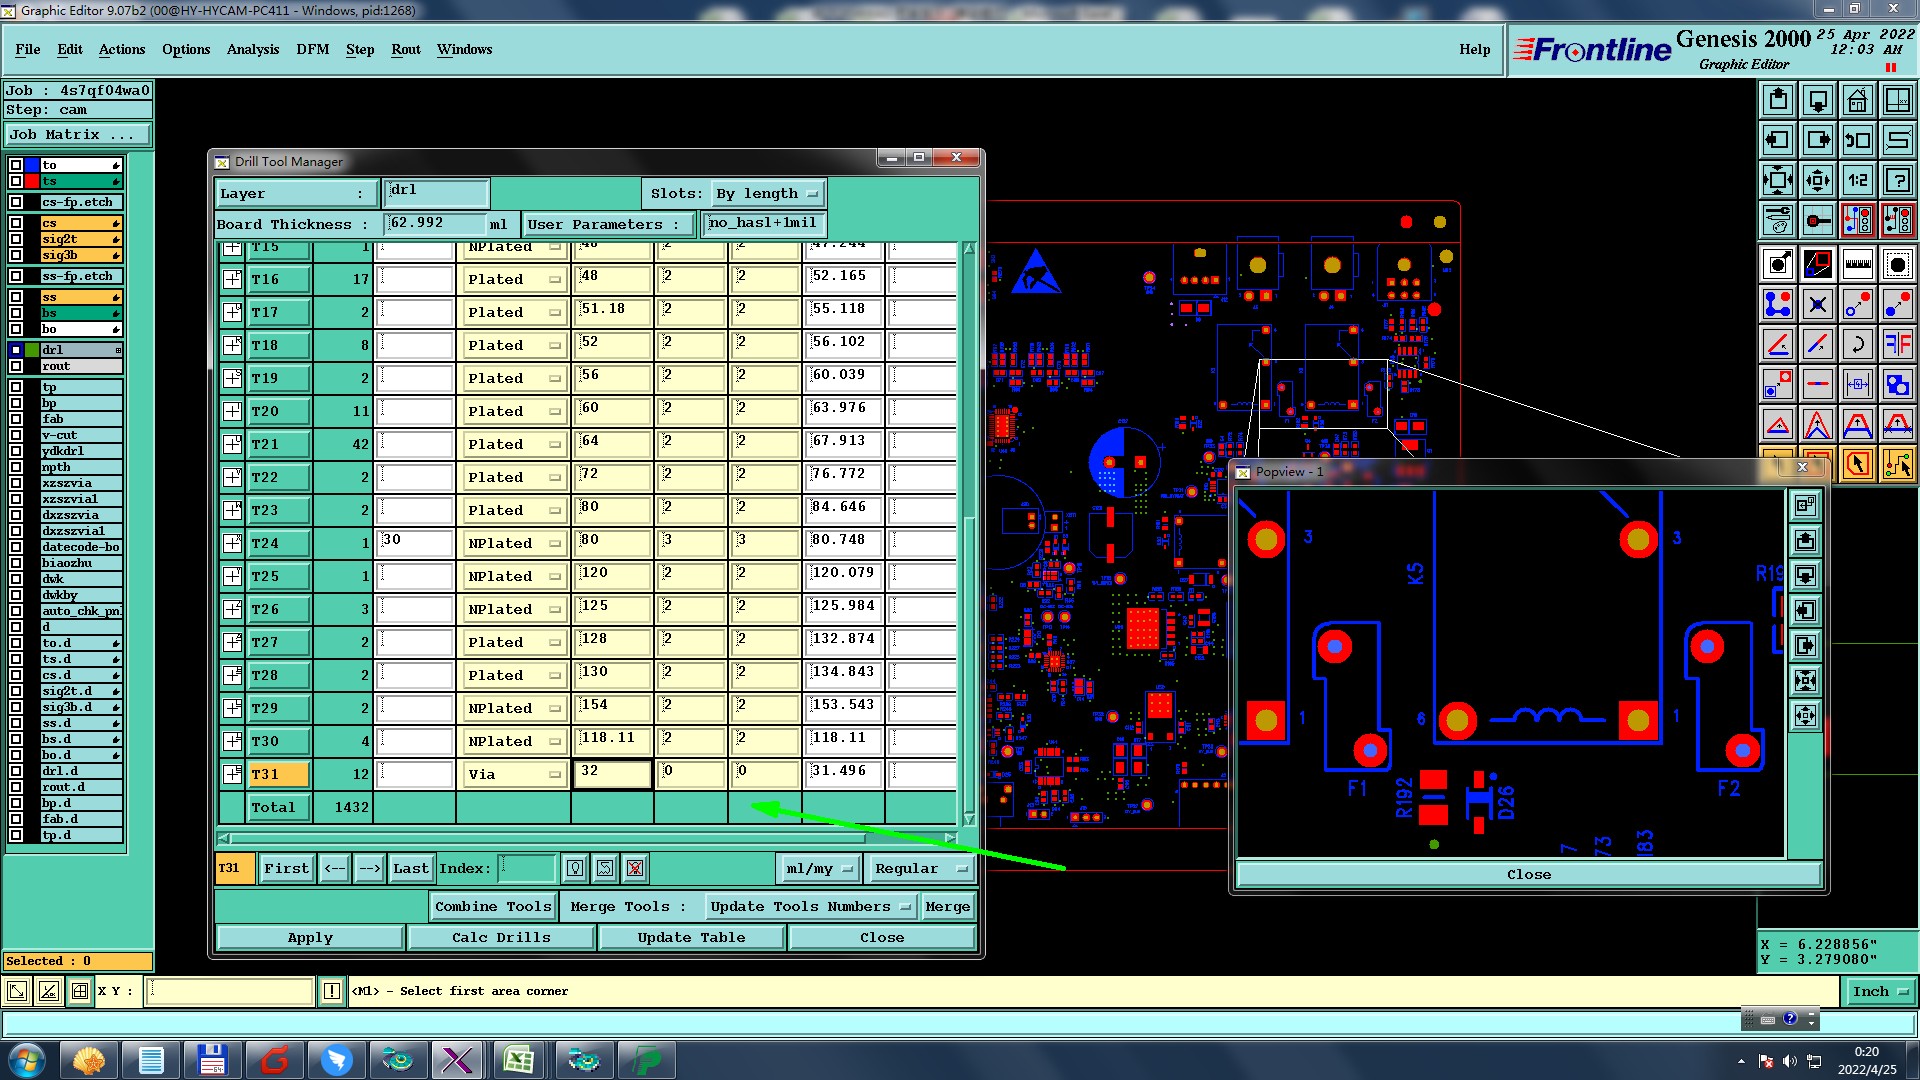Click the mirror F flip icon
Image resolution: width=1920 pixels, height=1080 pixels.
[1897, 344]
